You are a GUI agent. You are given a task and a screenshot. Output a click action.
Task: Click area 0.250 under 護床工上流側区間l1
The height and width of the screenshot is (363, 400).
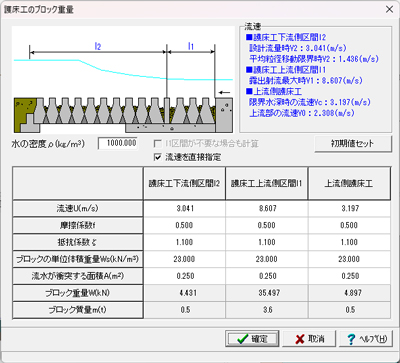(x=267, y=276)
